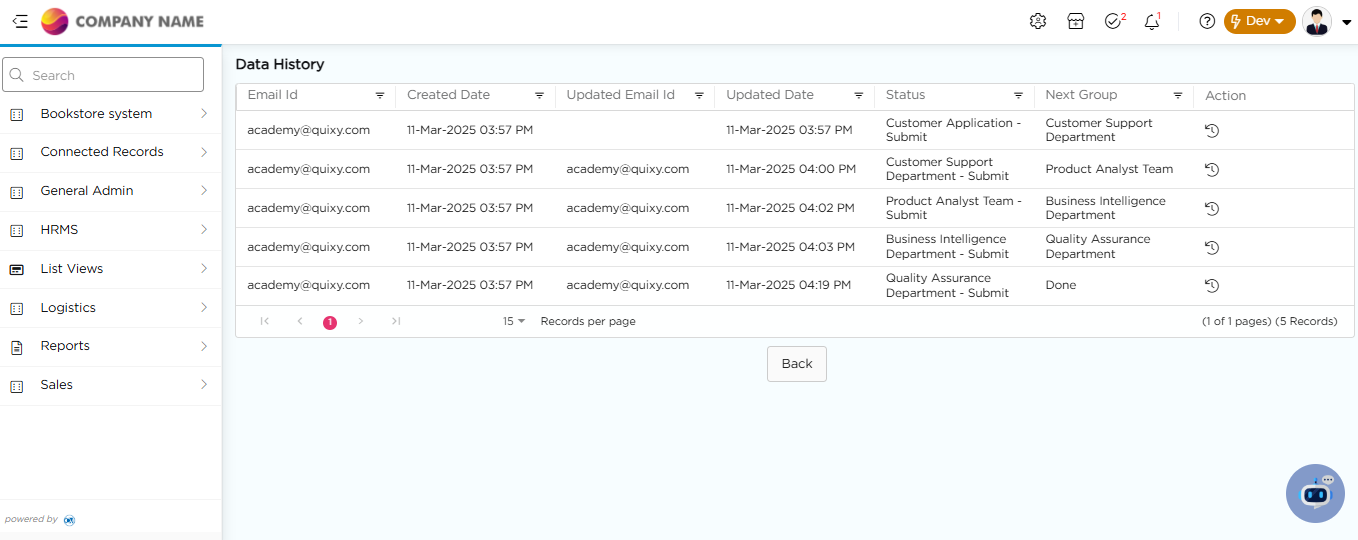Expand the HRMS sidebar menu
Viewport: 1358px width, 540px height.
tap(110, 230)
